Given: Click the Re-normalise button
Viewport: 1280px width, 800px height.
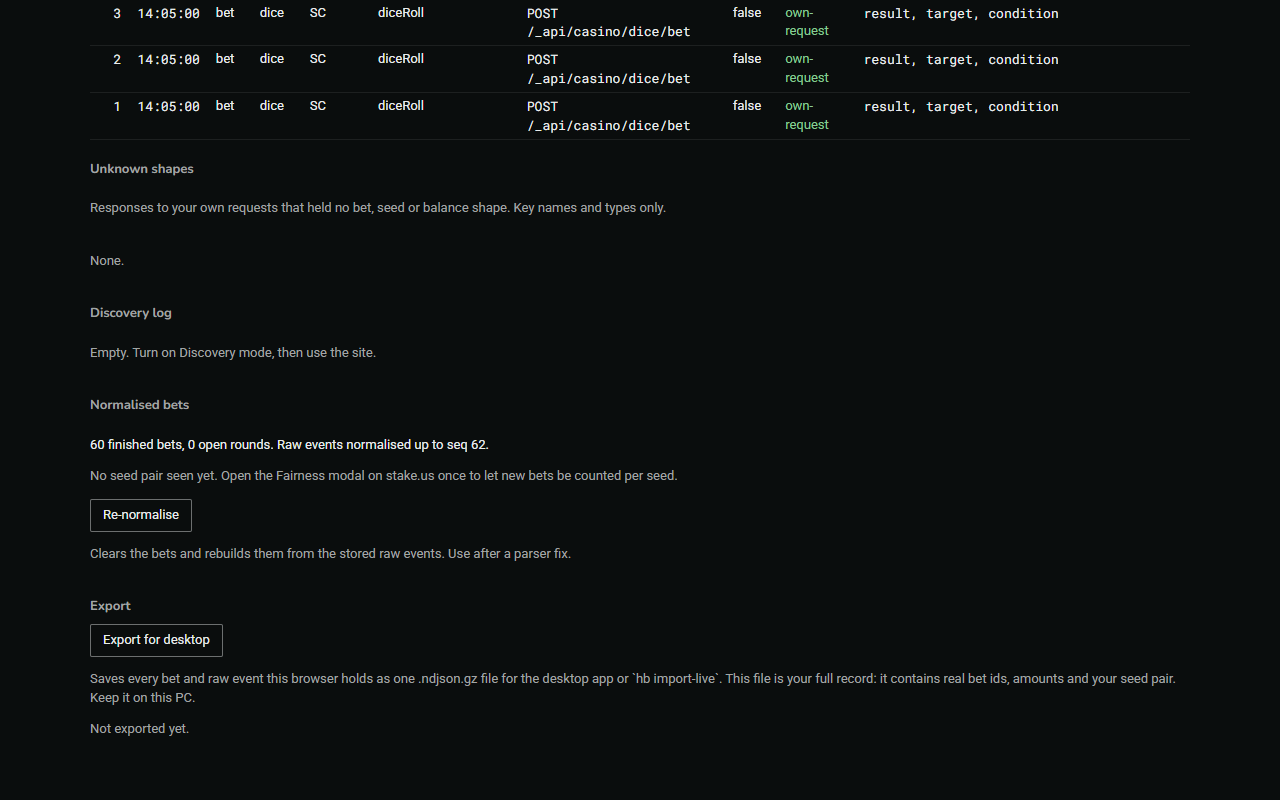Looking at the screenshot, I should tap(141, 515).
